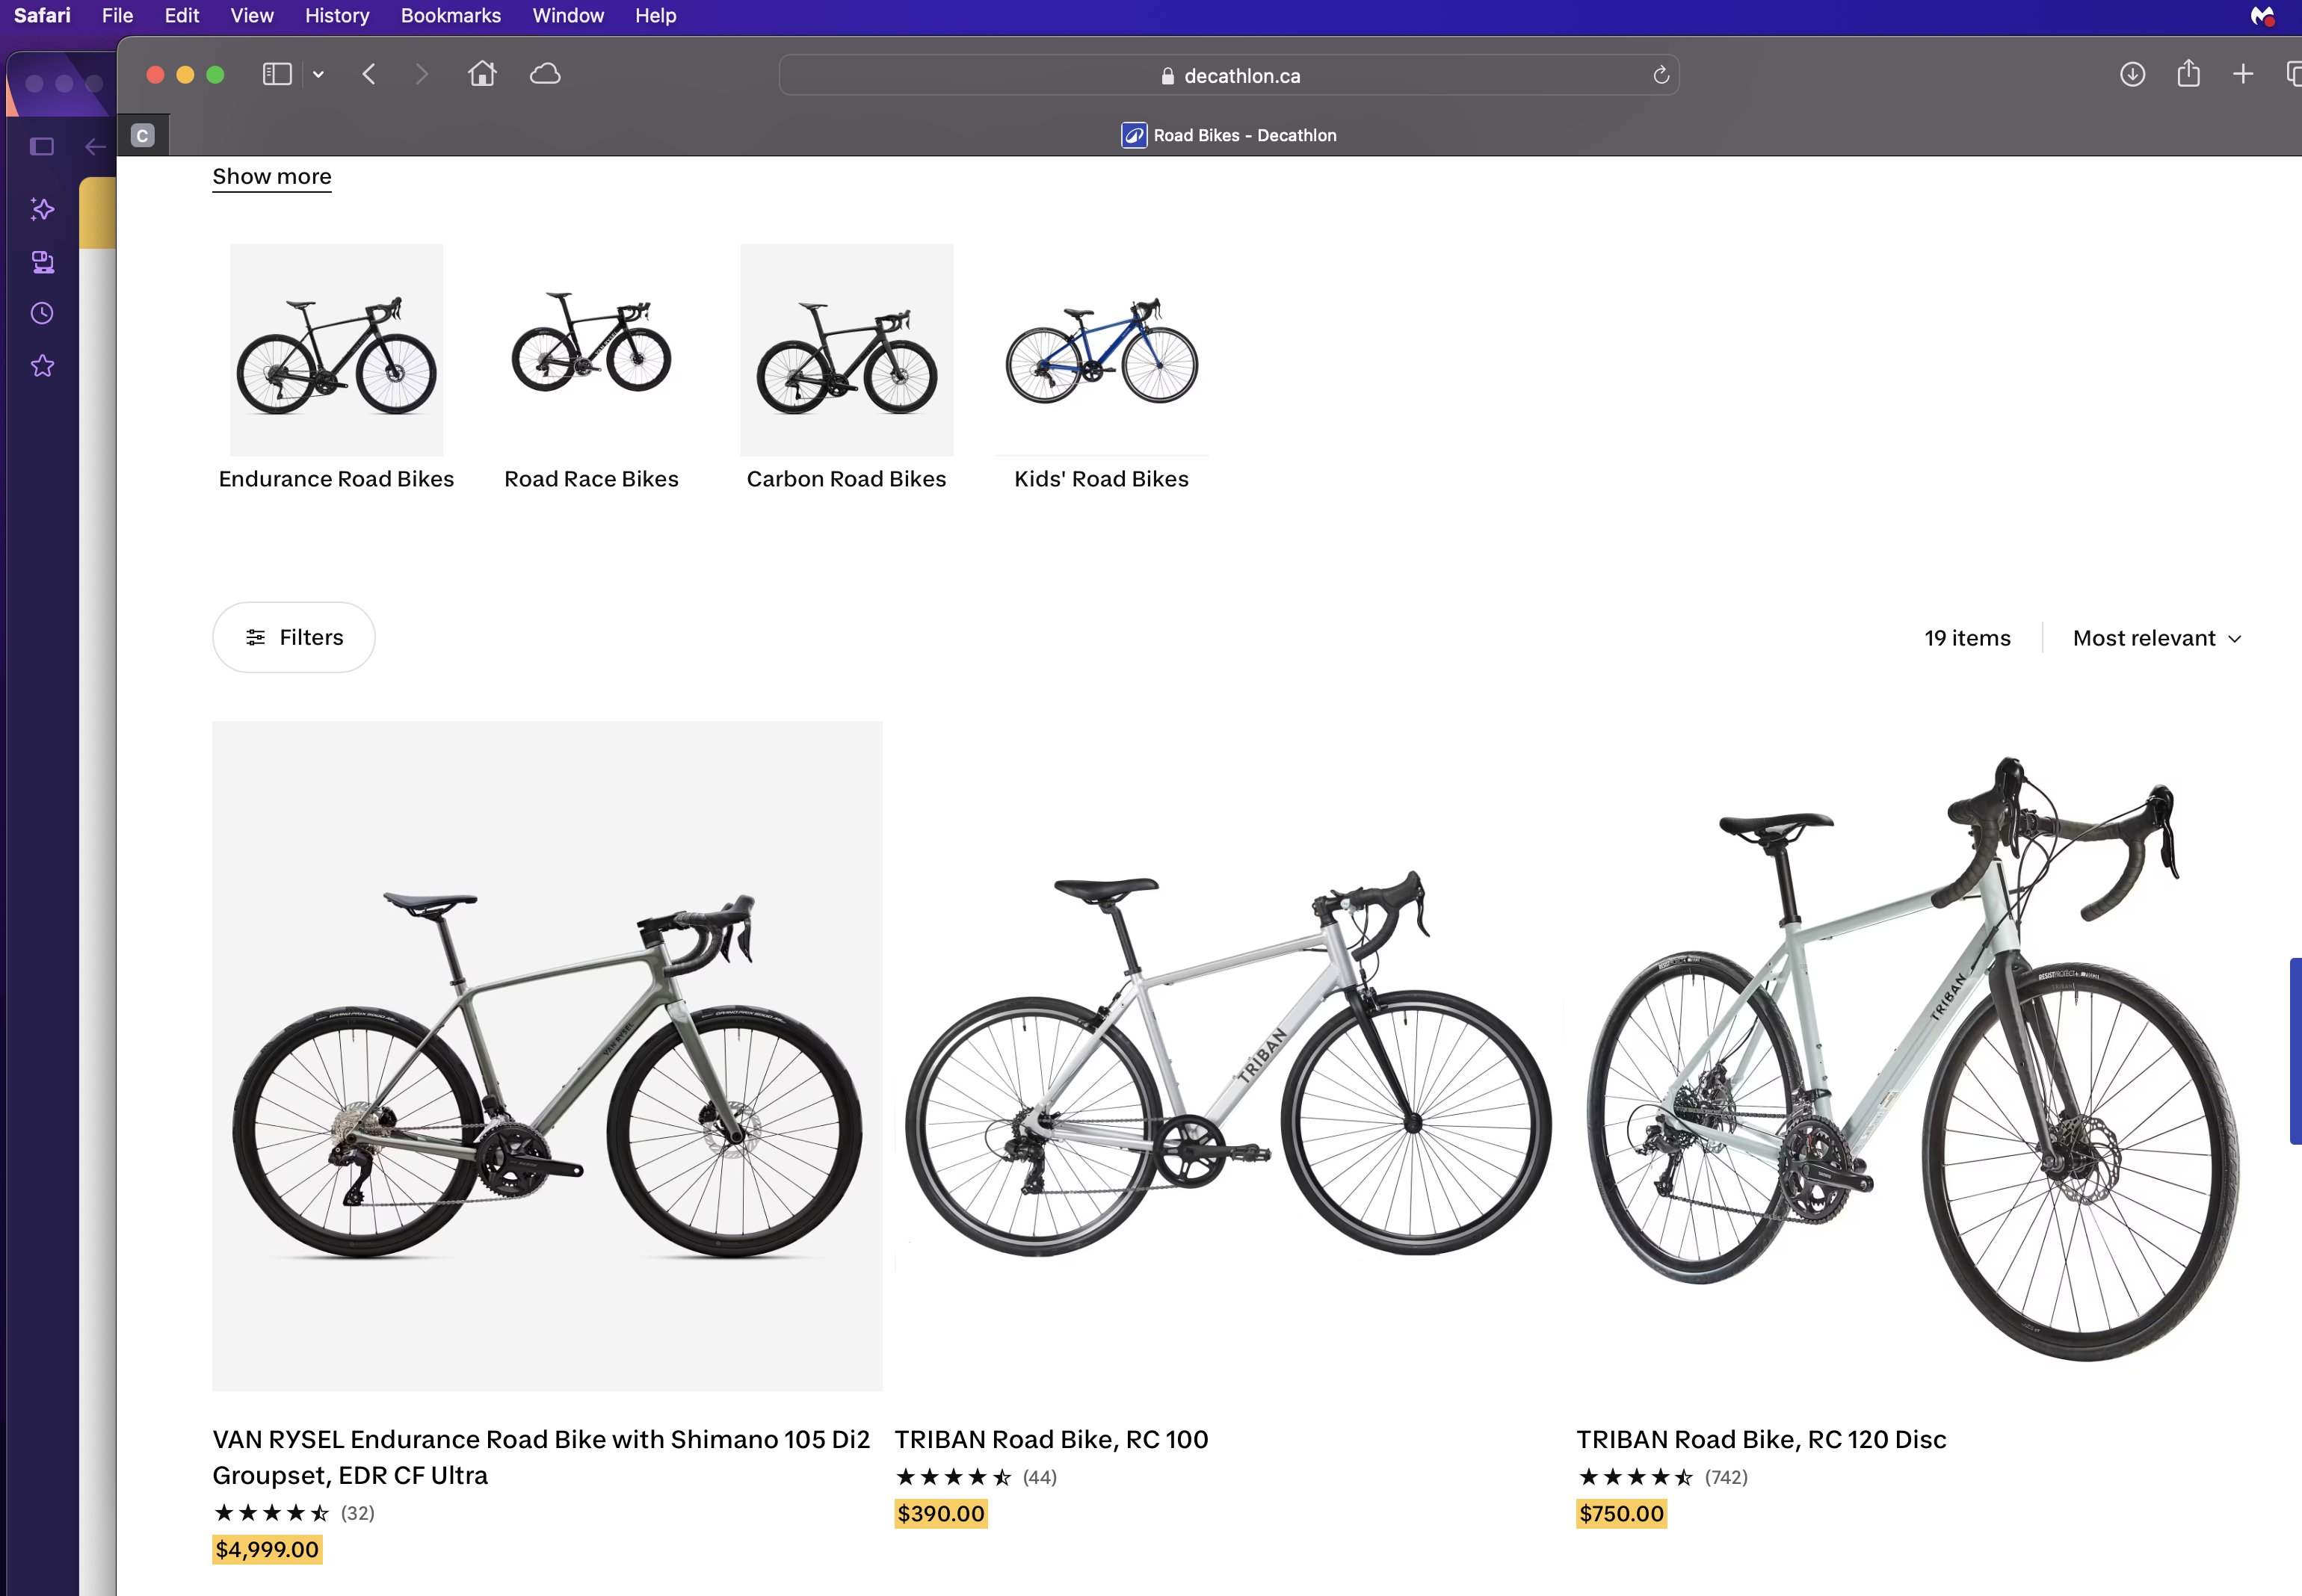Screen dimensions: 2302x1596
Task: Open the Bookmarks menu
Action: click(x=451, y=16)
